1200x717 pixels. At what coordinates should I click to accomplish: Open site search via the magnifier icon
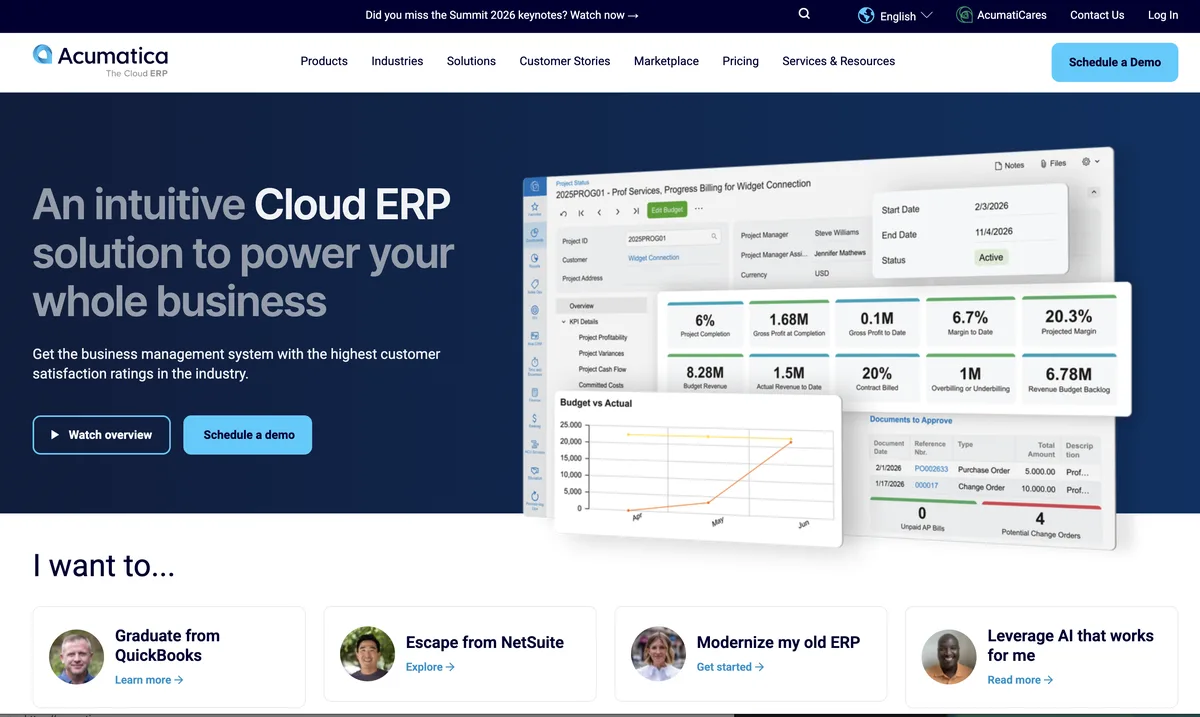pyautogui.click(x=805, y=14)
